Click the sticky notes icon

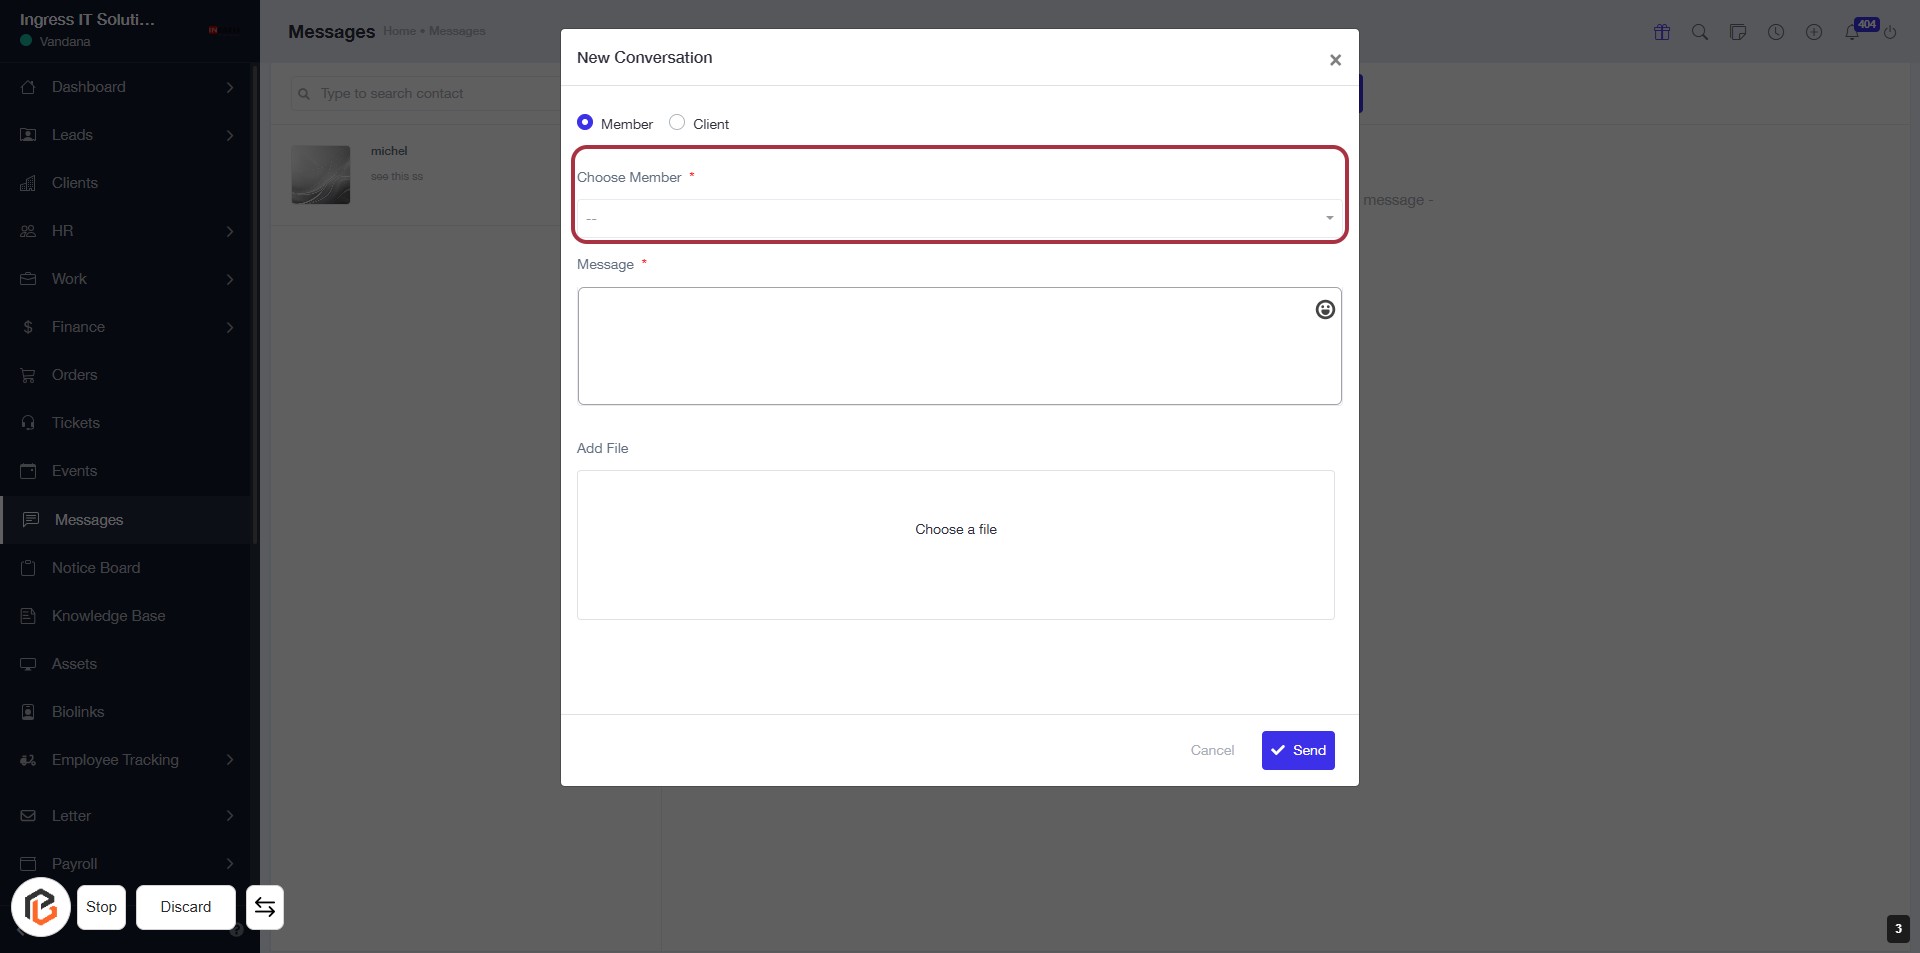1738,32
